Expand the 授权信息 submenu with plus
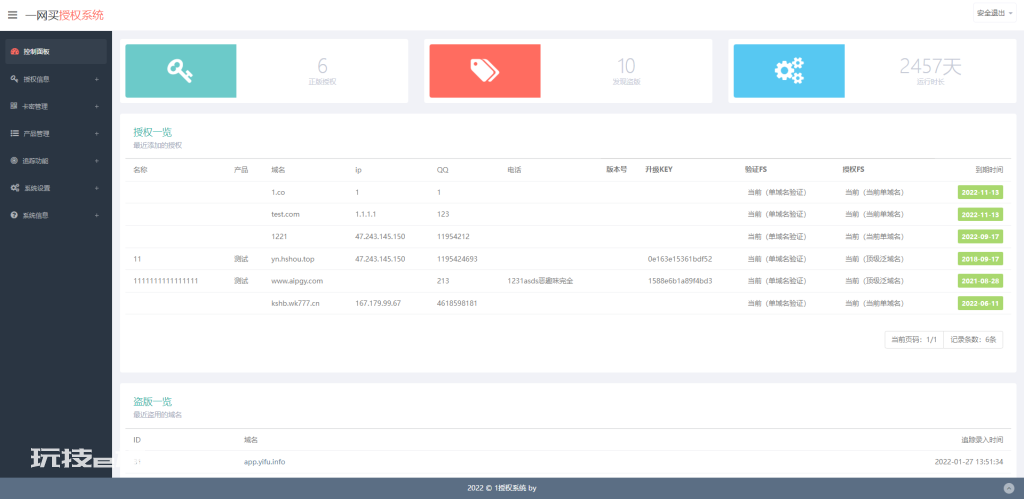1024x499 pixels. (x=97, y=79)
